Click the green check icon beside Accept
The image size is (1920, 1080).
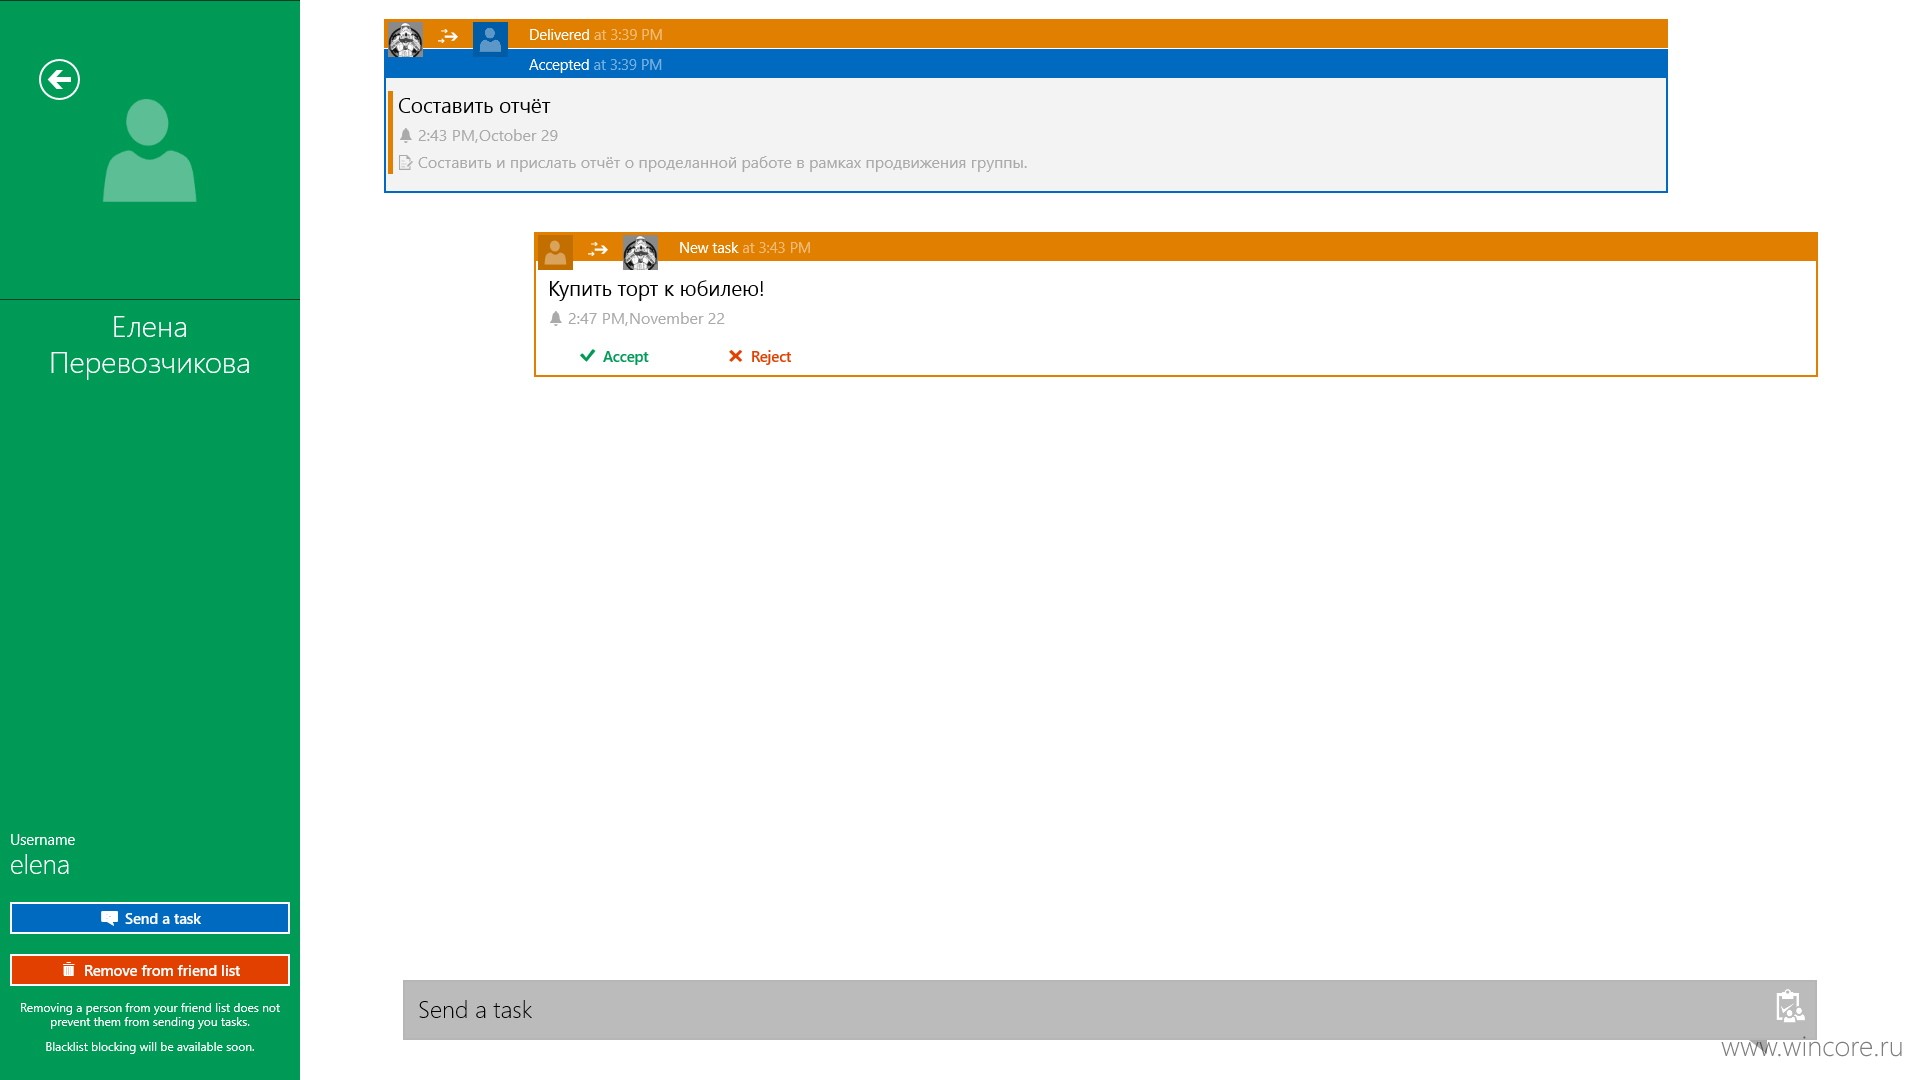point(587,355)
